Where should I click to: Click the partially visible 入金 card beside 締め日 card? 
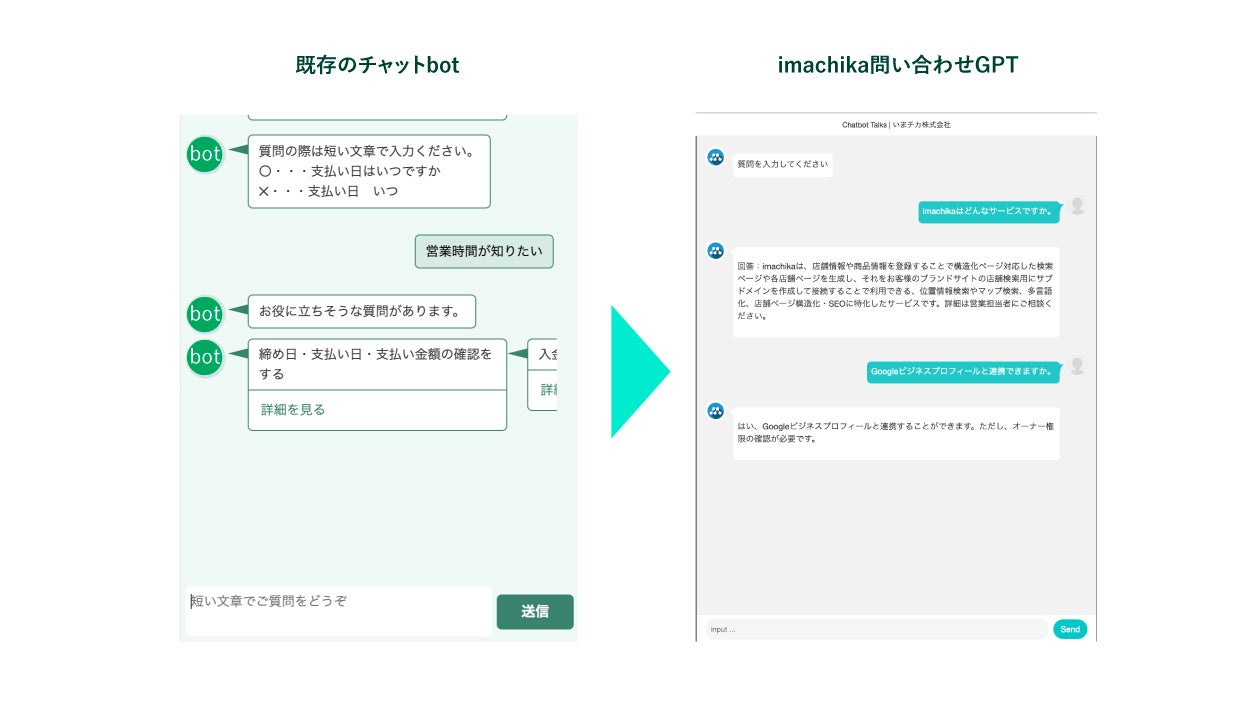pos(542,374)
